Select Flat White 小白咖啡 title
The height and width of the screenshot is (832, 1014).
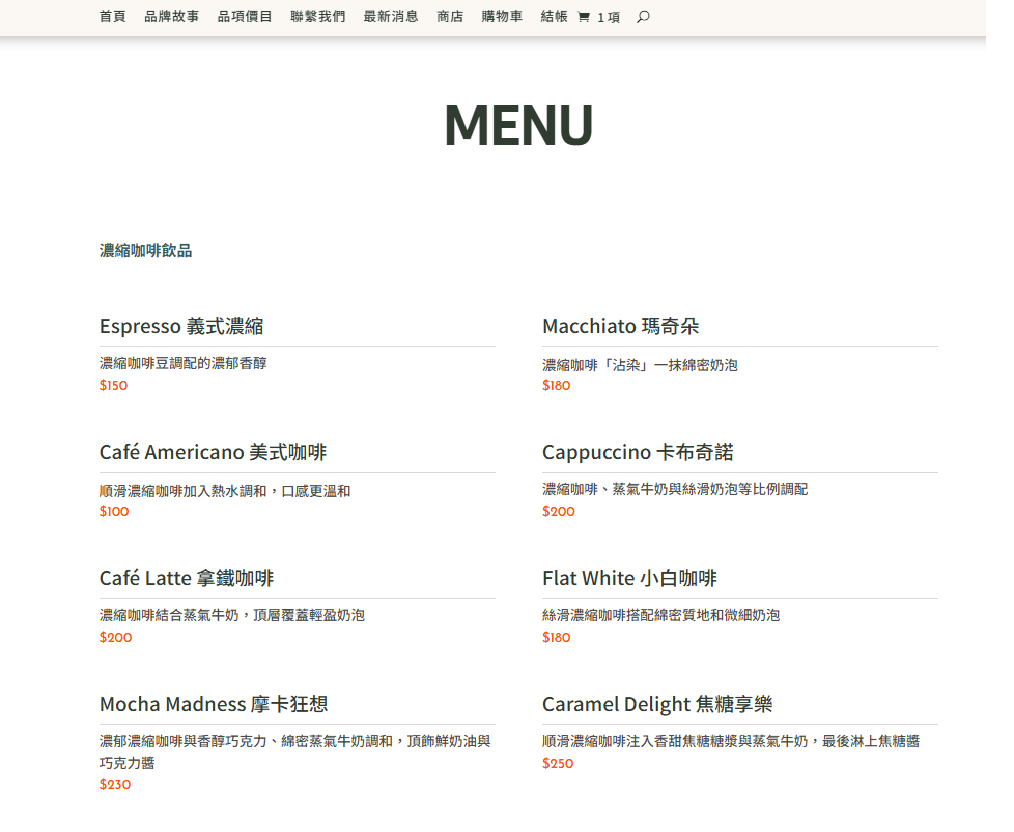click(629, 578)
